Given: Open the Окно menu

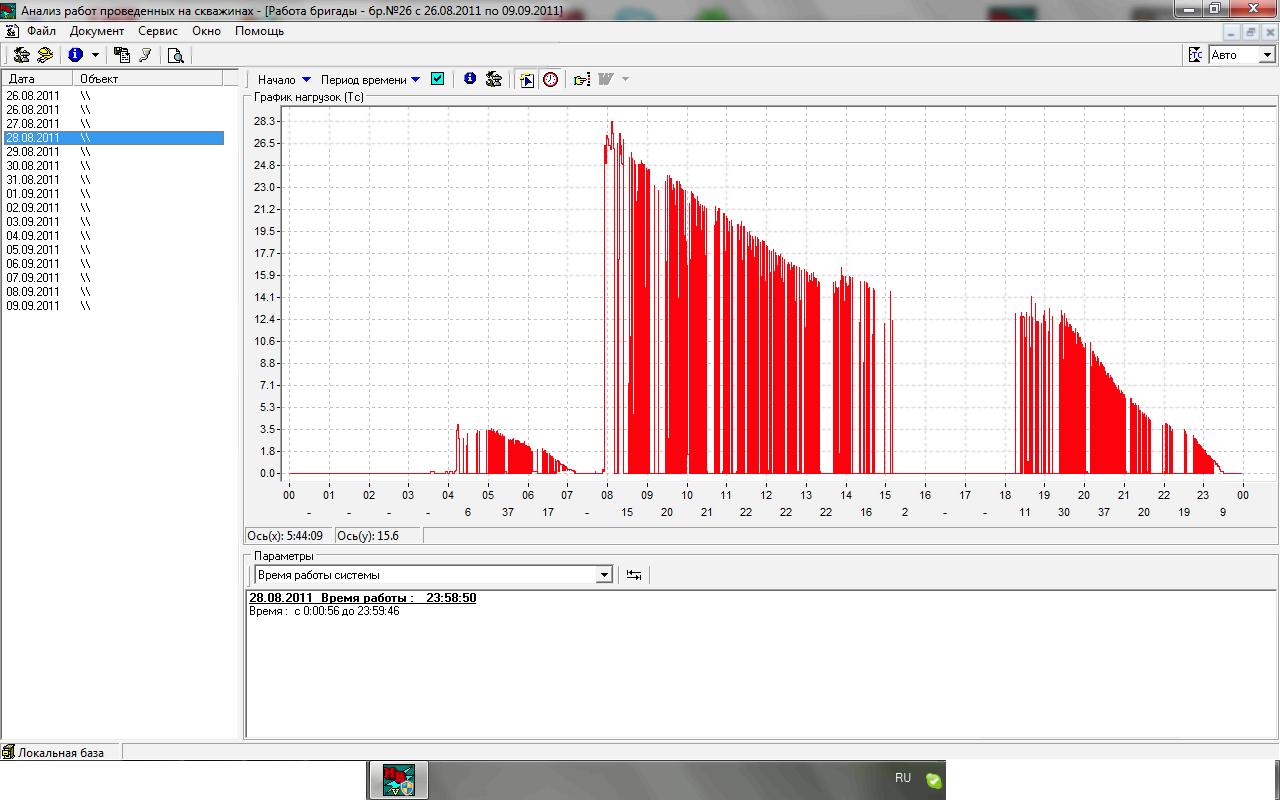Looking at the screenshot, I should pos(206,31).
